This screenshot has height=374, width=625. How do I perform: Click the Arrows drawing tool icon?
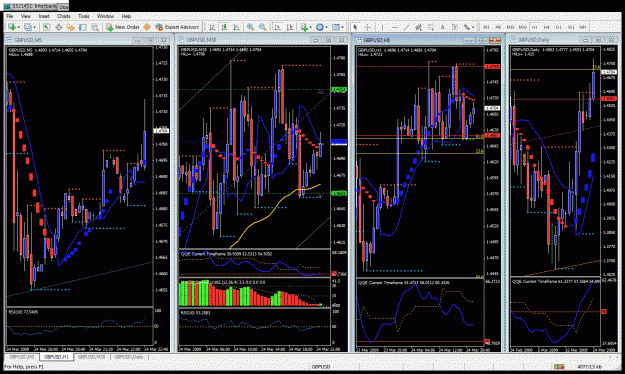pos(467,27)
